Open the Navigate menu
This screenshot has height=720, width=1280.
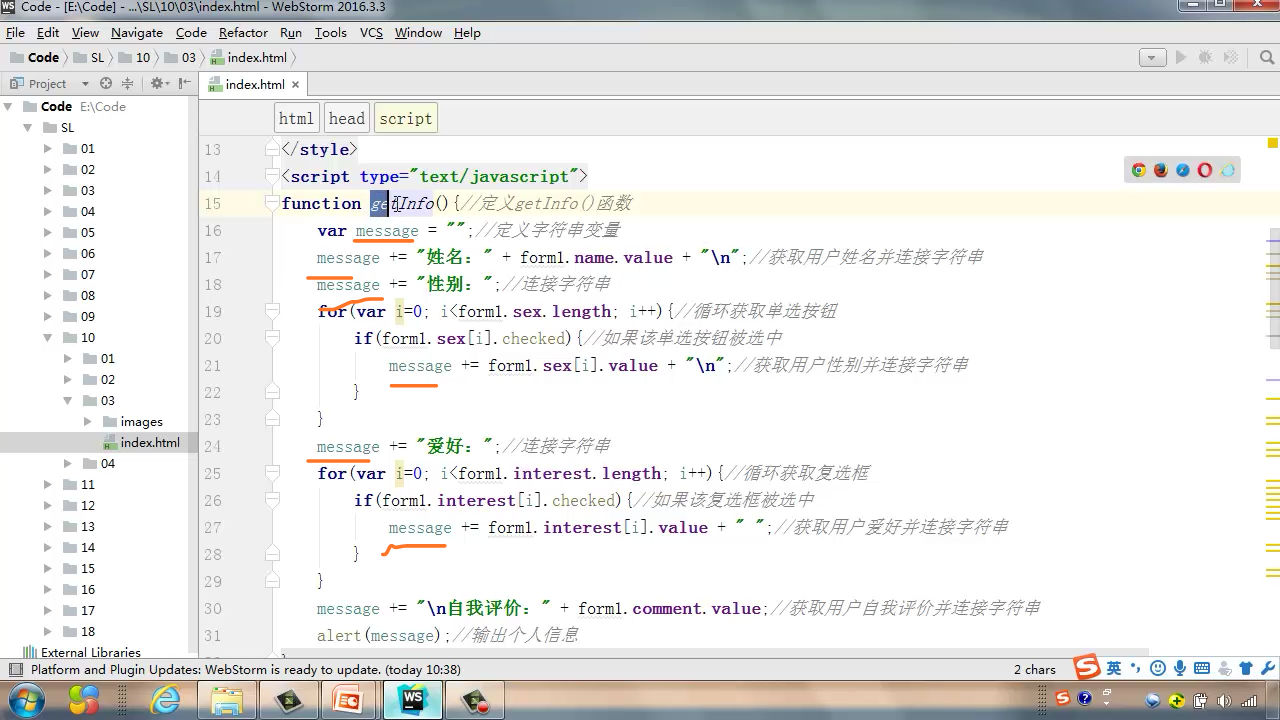(136, 32)
